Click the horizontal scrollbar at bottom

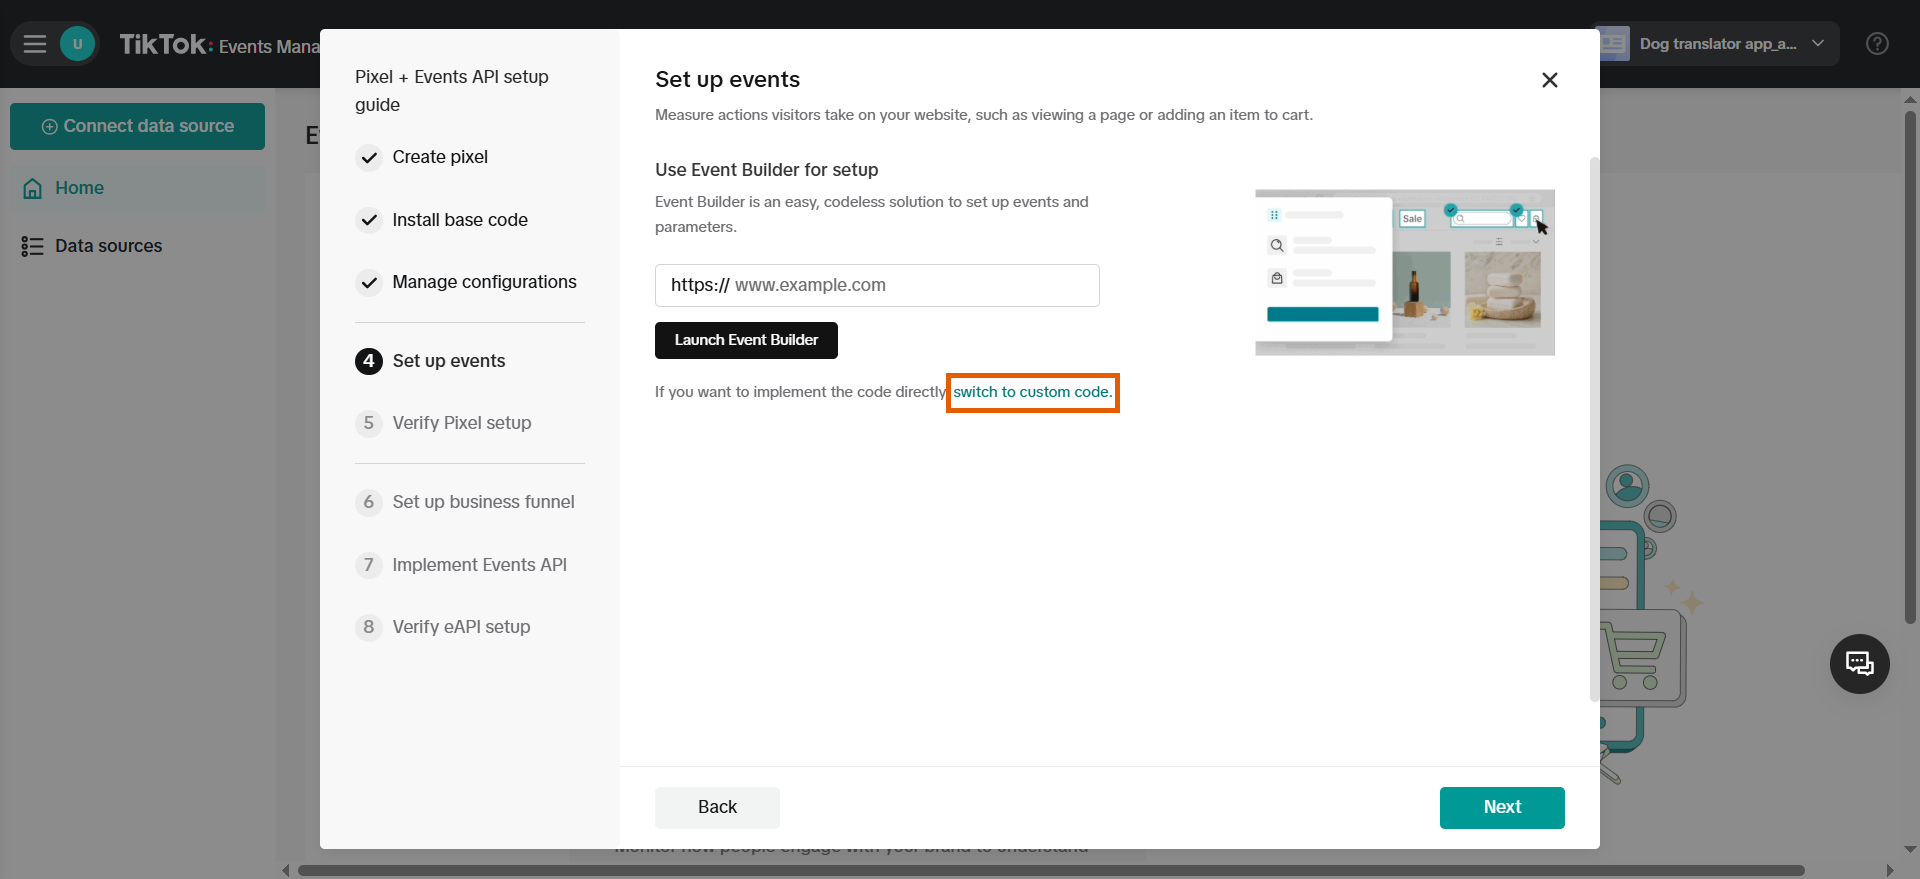tap(1050, 870)
